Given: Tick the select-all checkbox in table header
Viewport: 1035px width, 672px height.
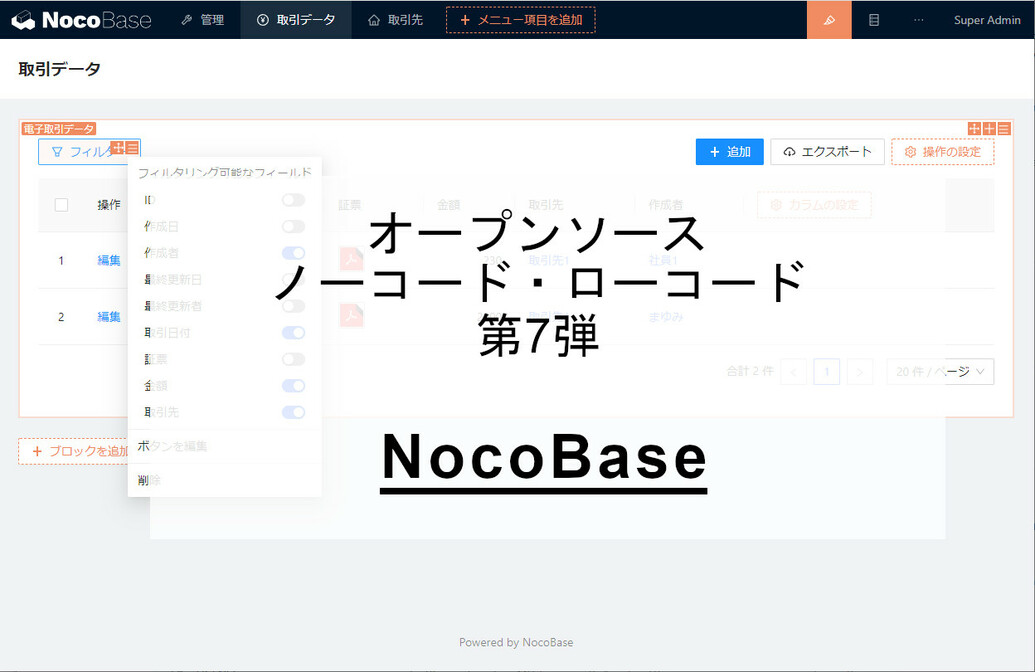Looking at the screenshot, I should (x=61, y=205).
